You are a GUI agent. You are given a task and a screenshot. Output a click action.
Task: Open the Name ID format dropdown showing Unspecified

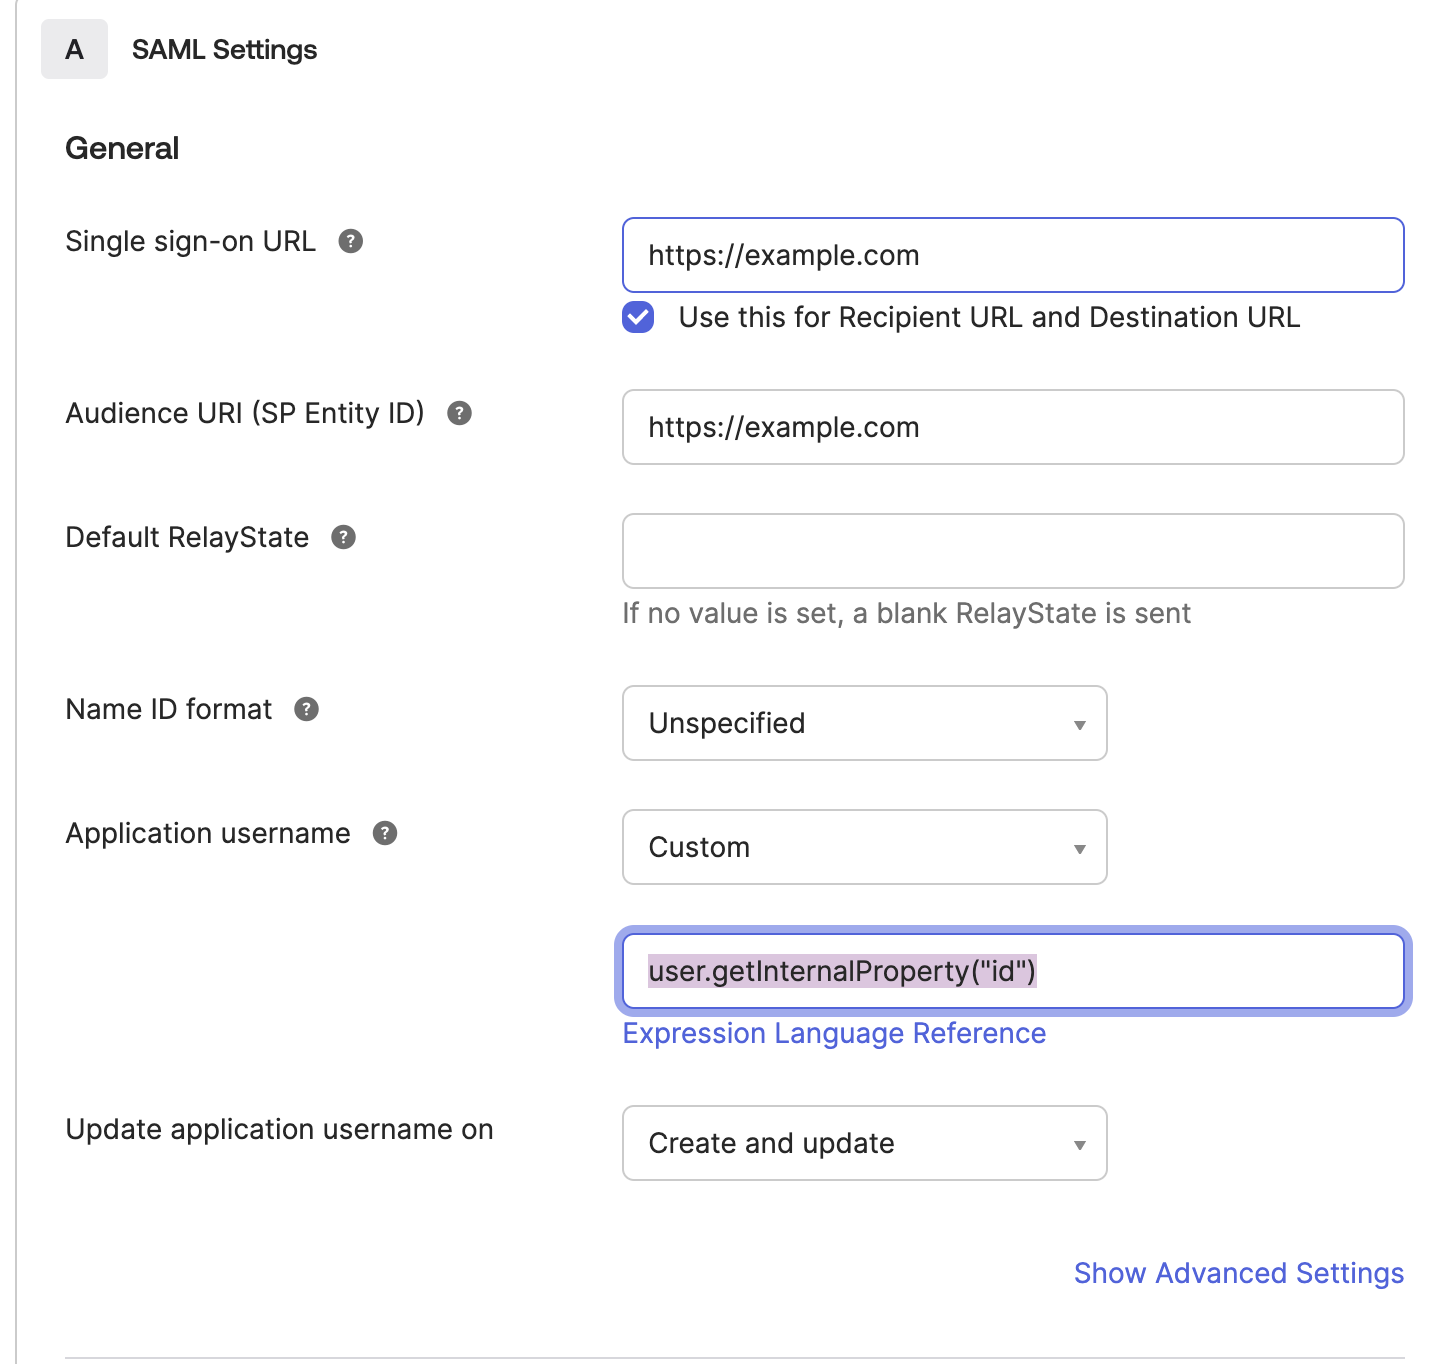point(864,723)
